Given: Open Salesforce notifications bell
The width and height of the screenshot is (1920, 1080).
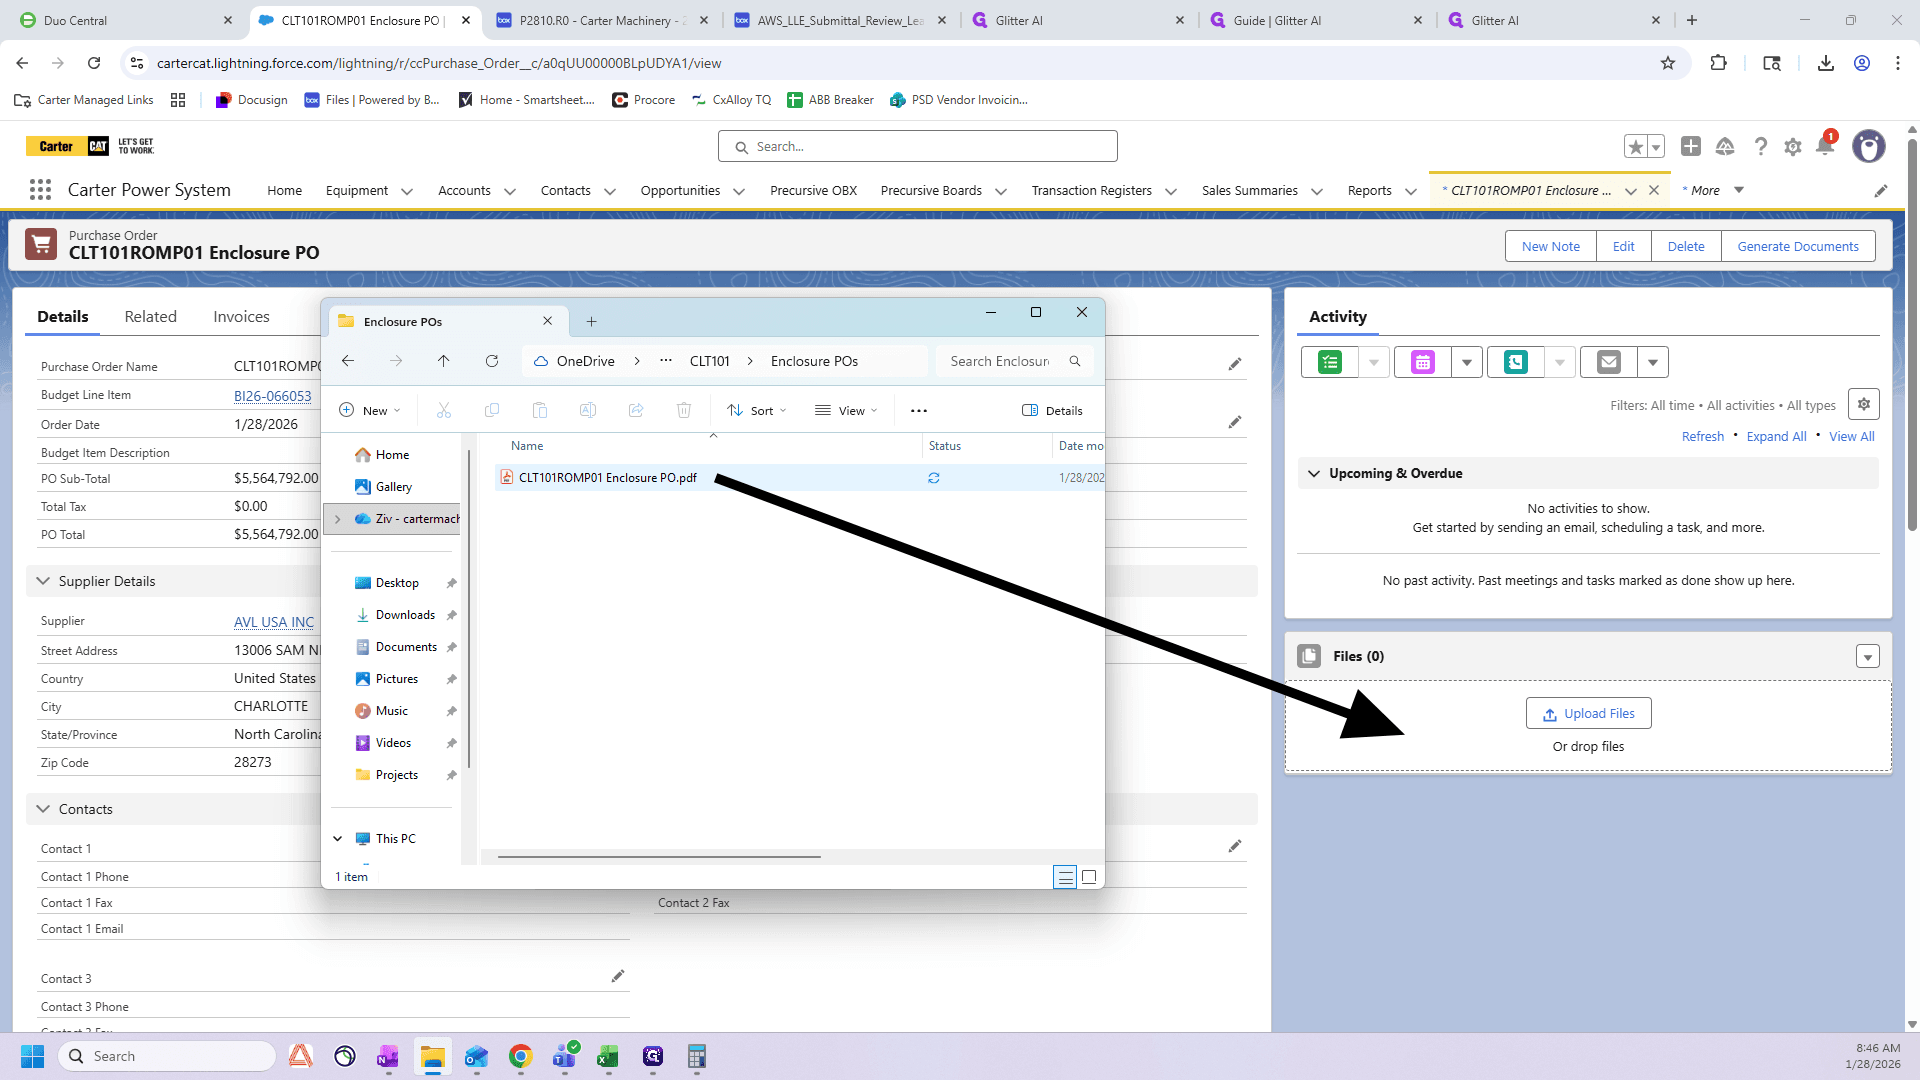Looking at the screenshot, I should click(x=1825, y=146).
